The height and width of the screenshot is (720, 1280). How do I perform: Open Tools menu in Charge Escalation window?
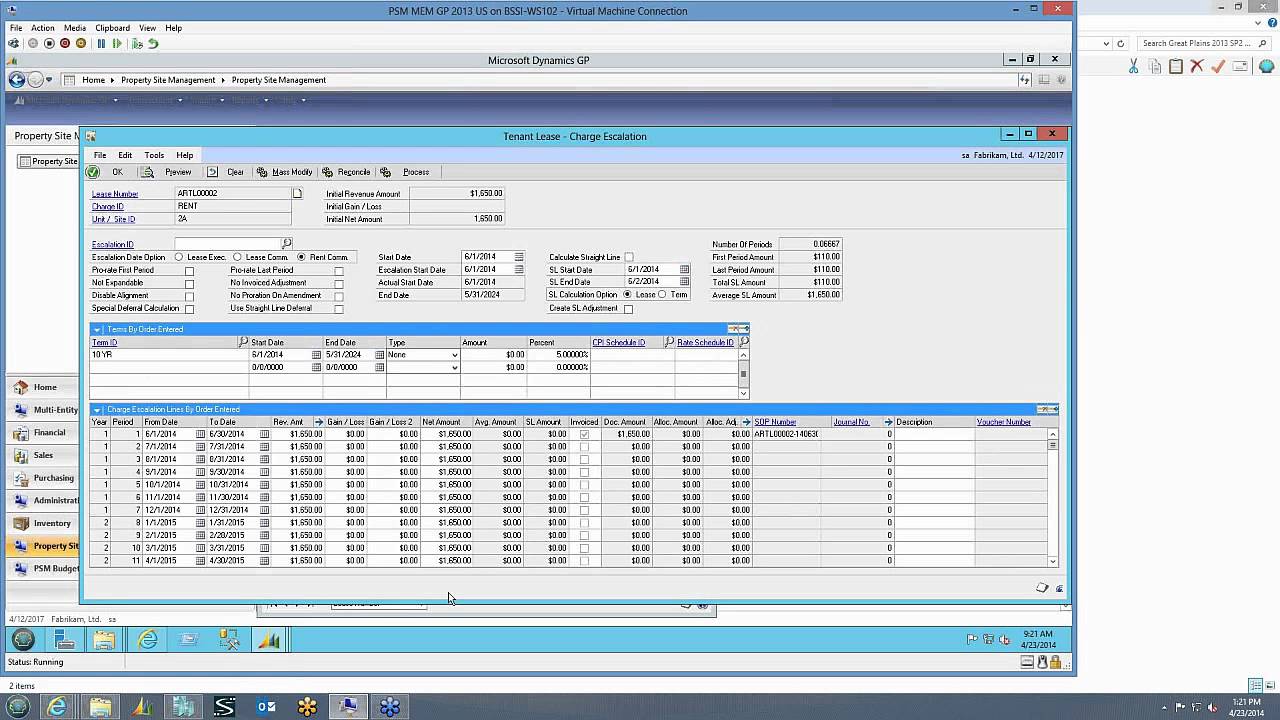tap(154, 155)
